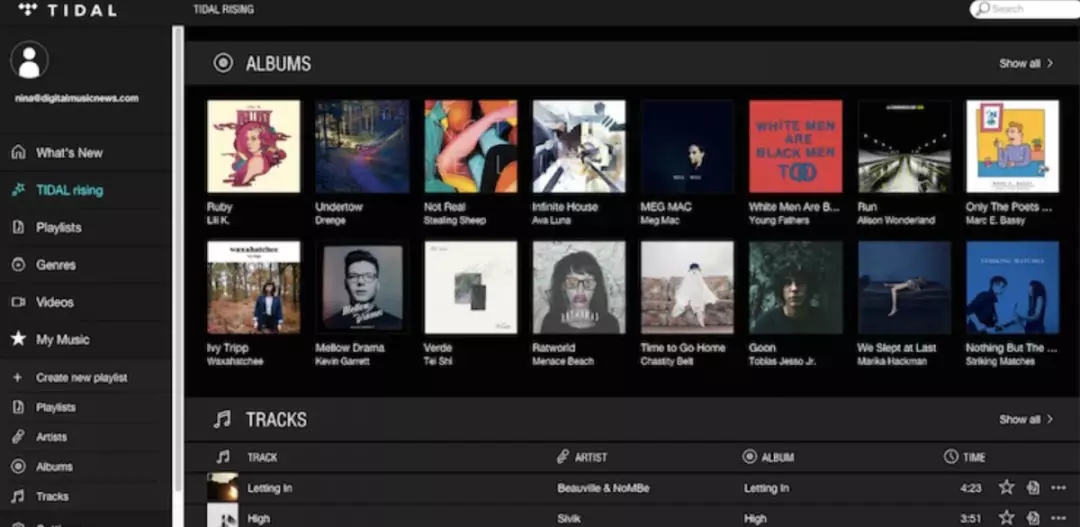Open the Undertow album cover
The image size is (1080, 527).
tap(362, 146)
